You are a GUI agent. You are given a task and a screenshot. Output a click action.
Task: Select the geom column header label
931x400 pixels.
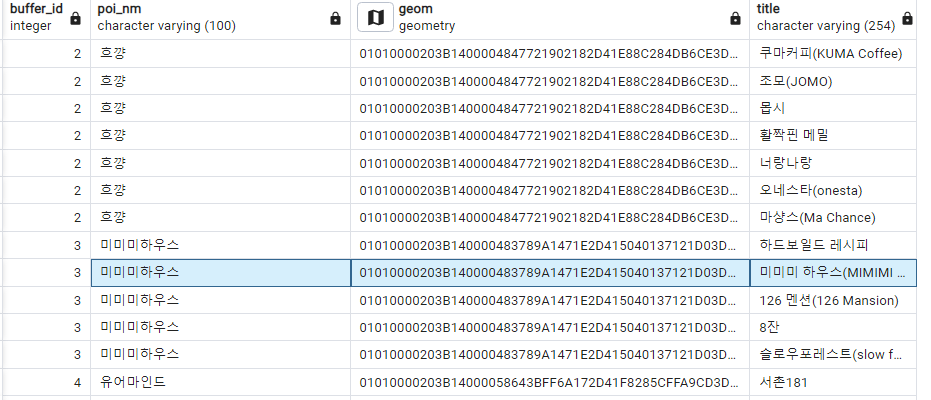click(416, 9)
